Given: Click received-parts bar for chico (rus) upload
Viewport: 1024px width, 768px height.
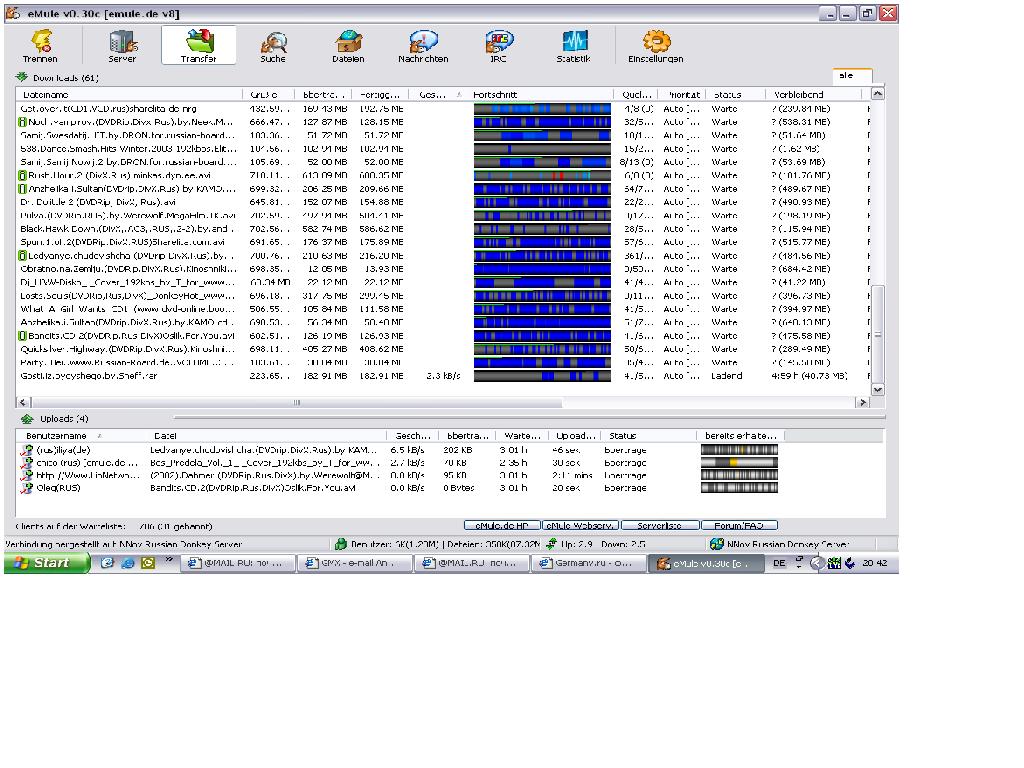Looking at the screenshot, I should pos(739,462).
